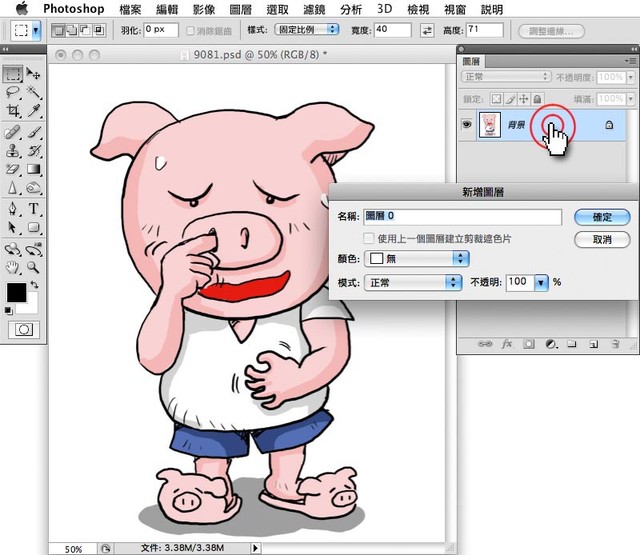Open the layers panel options menu
The height and width of the screenshot is (555, 640).
click(631, 61)
